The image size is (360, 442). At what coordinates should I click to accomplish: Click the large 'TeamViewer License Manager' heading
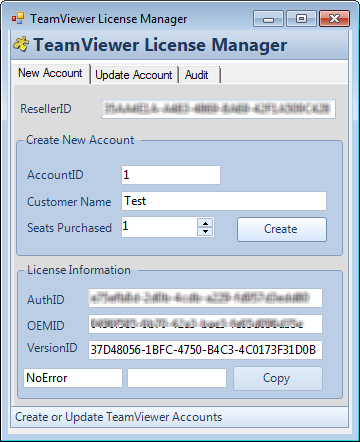point(160,45)
